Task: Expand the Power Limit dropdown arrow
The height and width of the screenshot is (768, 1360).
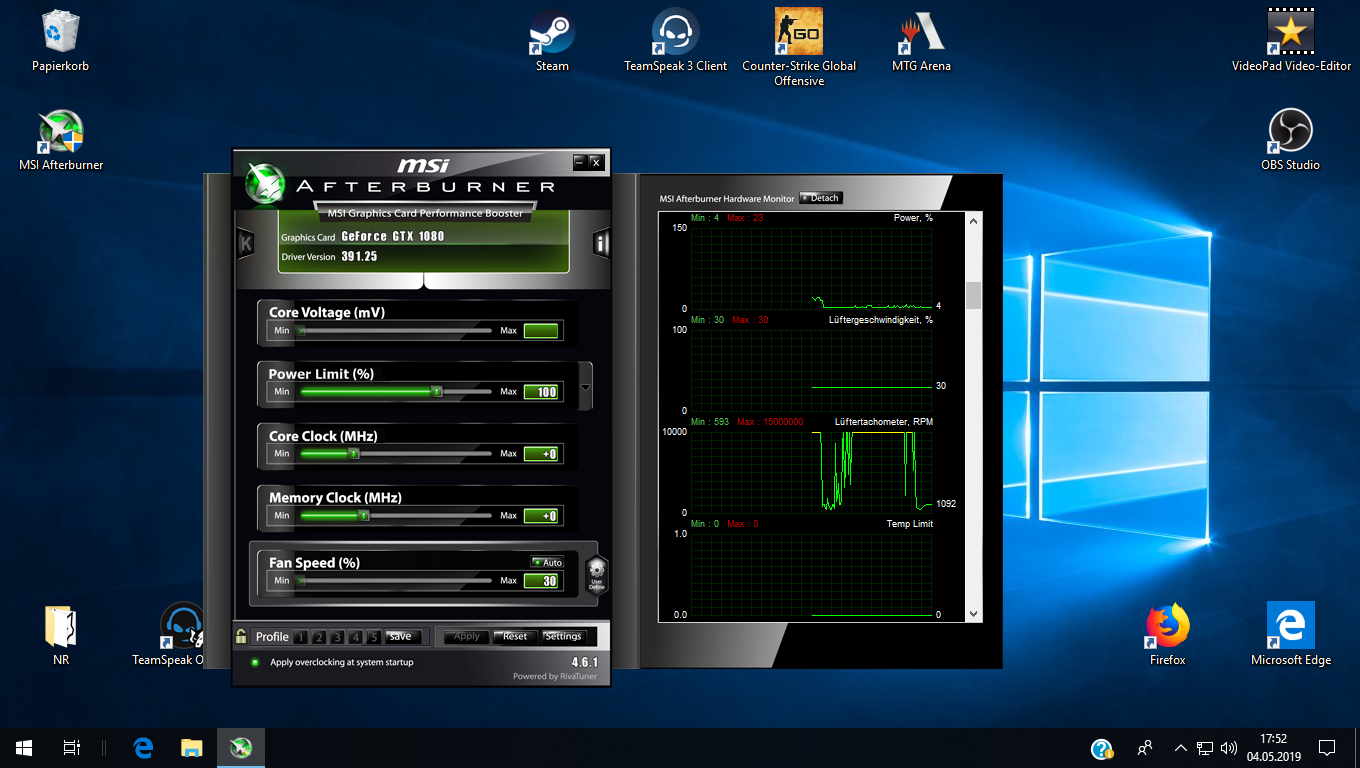Action: pyautogui.click(x=586, y=387)
